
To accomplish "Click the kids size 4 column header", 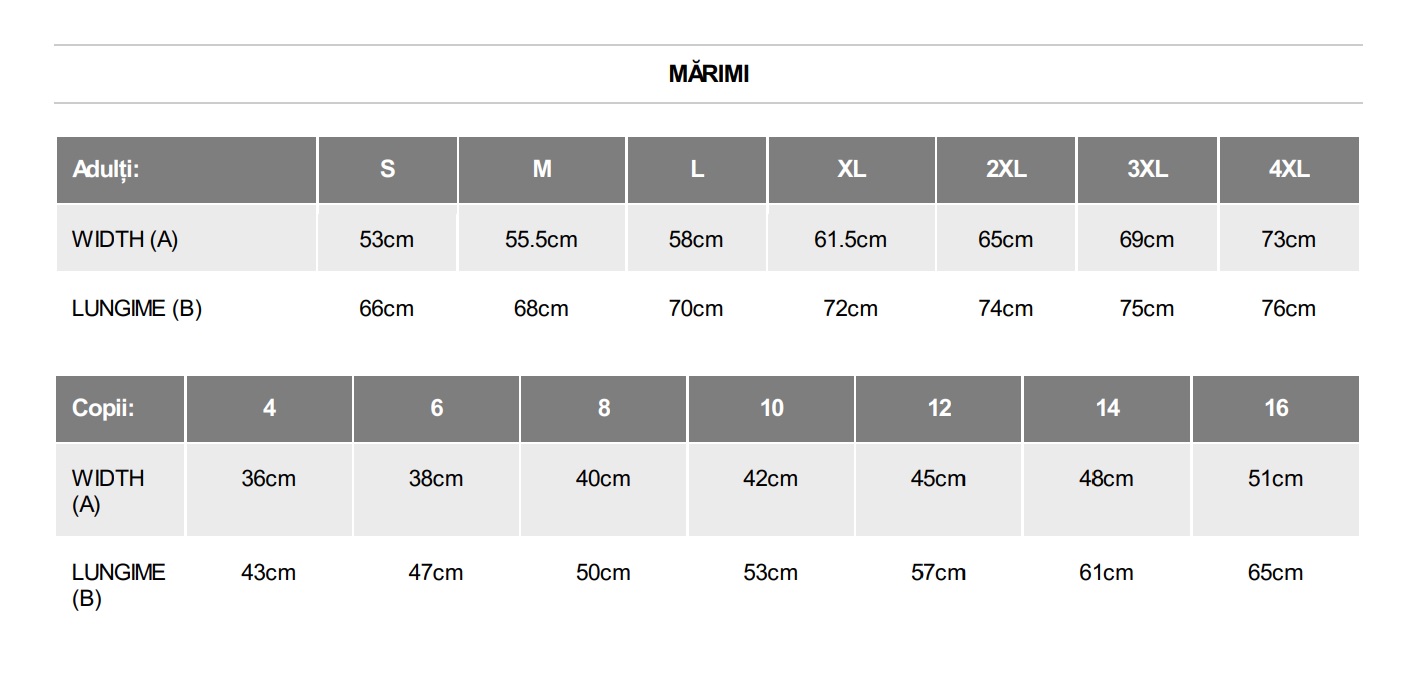I will 269,408.
